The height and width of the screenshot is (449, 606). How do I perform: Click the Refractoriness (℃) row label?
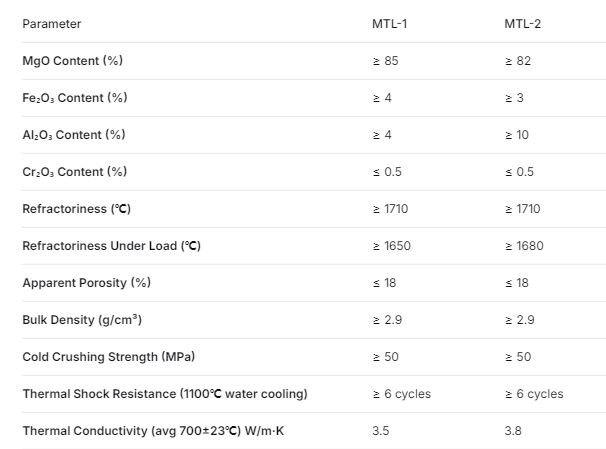pos(77,209)
